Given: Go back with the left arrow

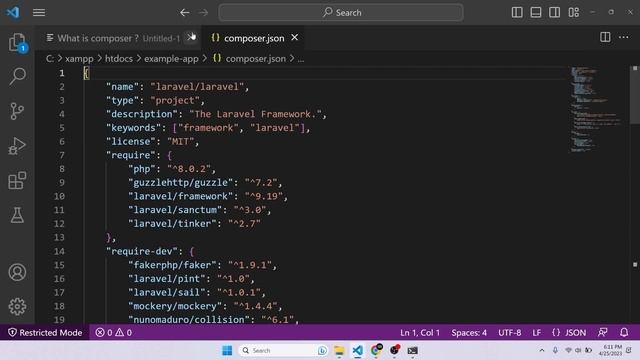Looking at the screenshot, I should tap(184, 13).
